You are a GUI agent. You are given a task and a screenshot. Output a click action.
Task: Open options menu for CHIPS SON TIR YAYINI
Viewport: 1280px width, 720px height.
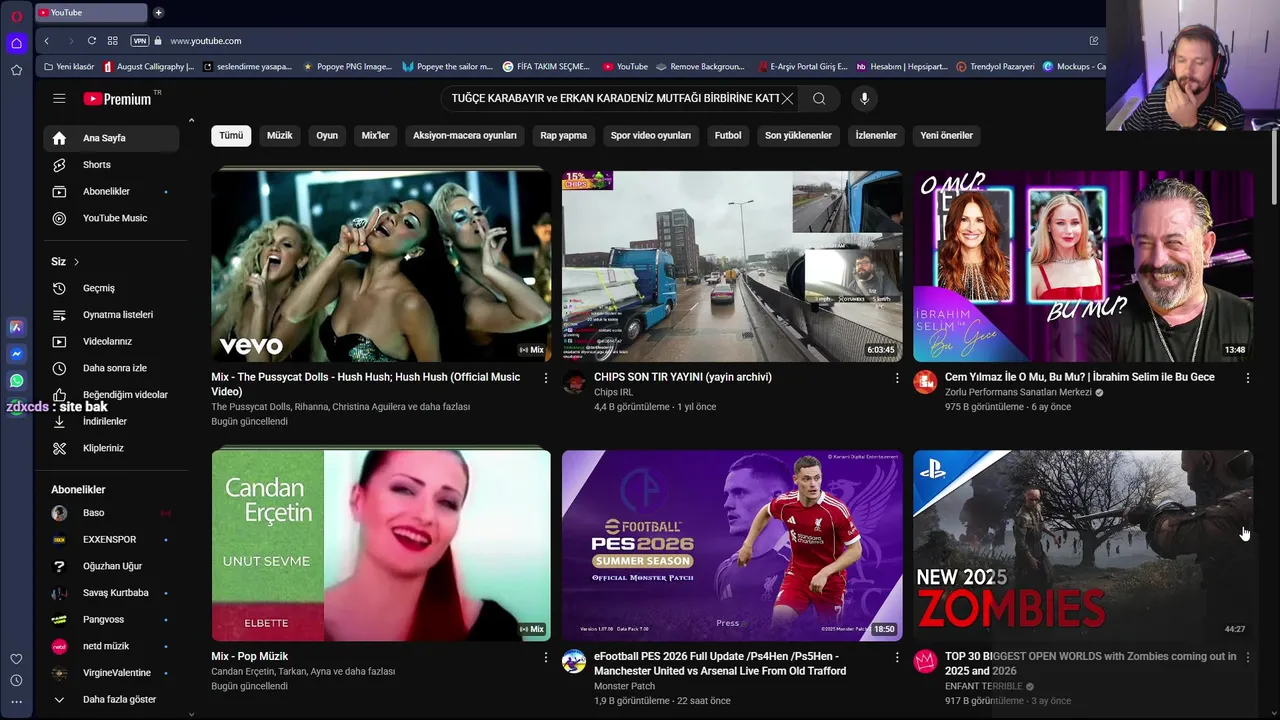click(897, 378)
